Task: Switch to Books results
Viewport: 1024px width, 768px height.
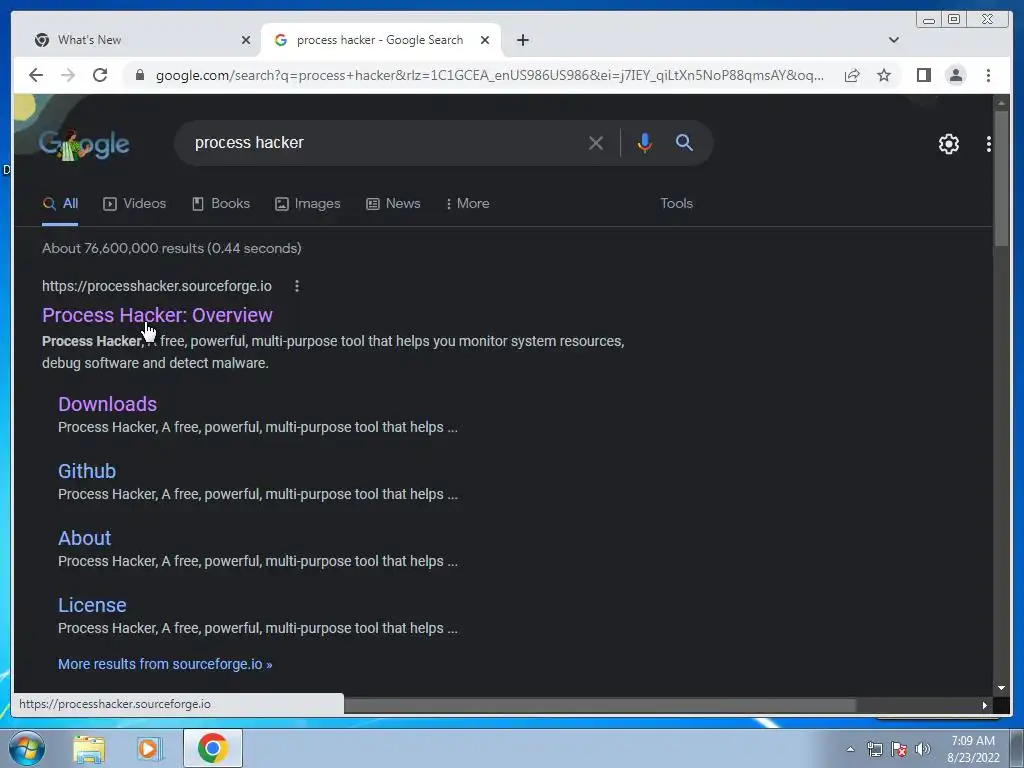Action: click(x=221, y=204)
